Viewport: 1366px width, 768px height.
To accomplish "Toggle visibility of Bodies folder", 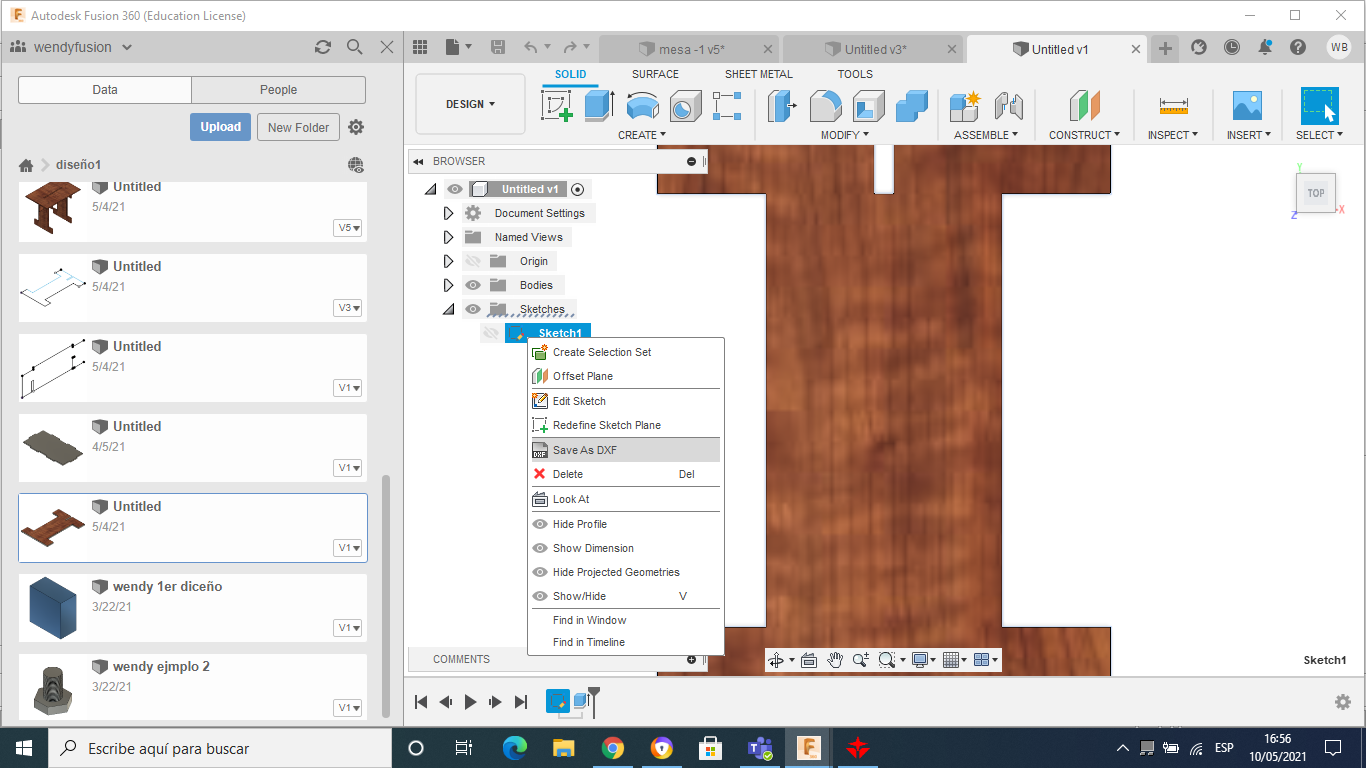I will 473,285.
